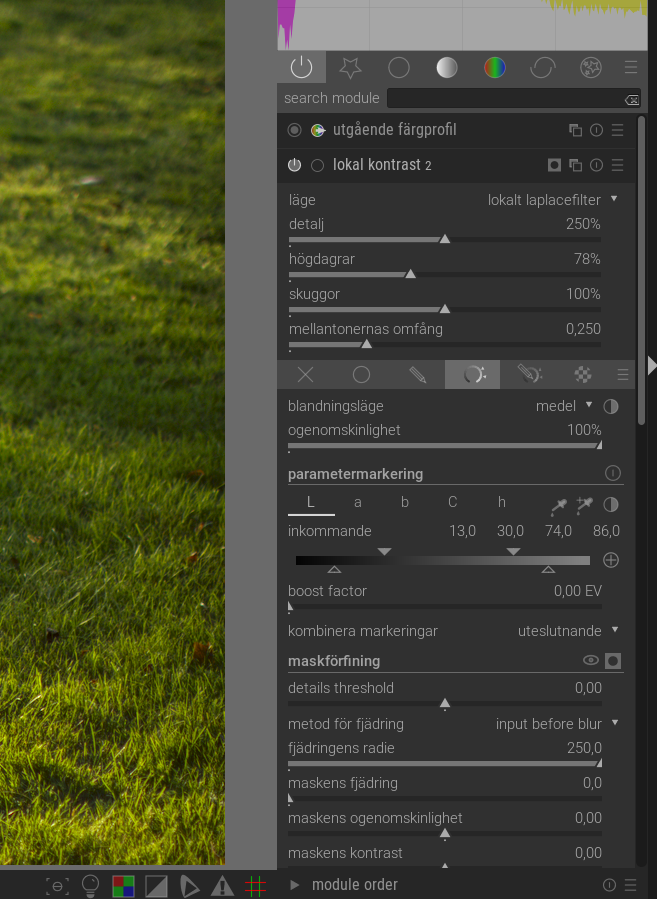This screenshot has width=657, height=899.
Task: Toggle the overexposure warning triangle icon
Action: click(x=222, y=886)
